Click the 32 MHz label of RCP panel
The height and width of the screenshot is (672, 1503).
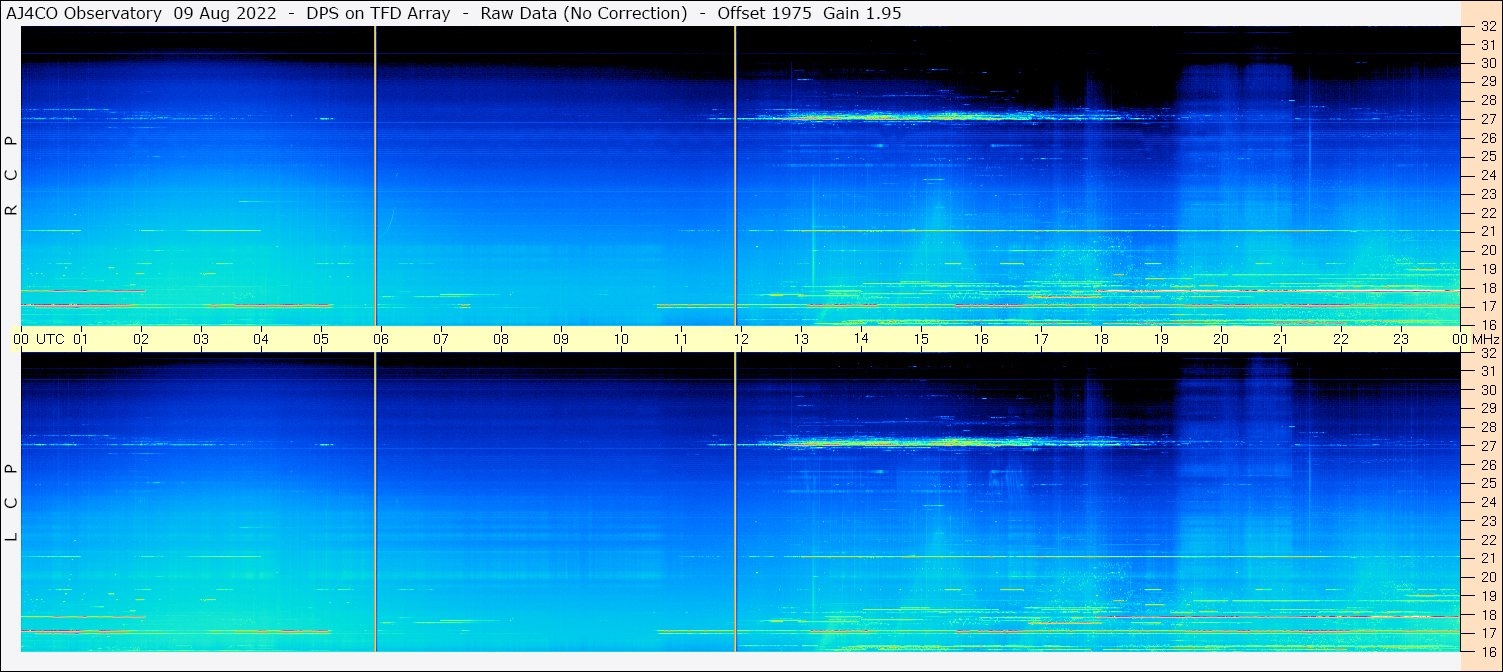[x=1487, y=27]
